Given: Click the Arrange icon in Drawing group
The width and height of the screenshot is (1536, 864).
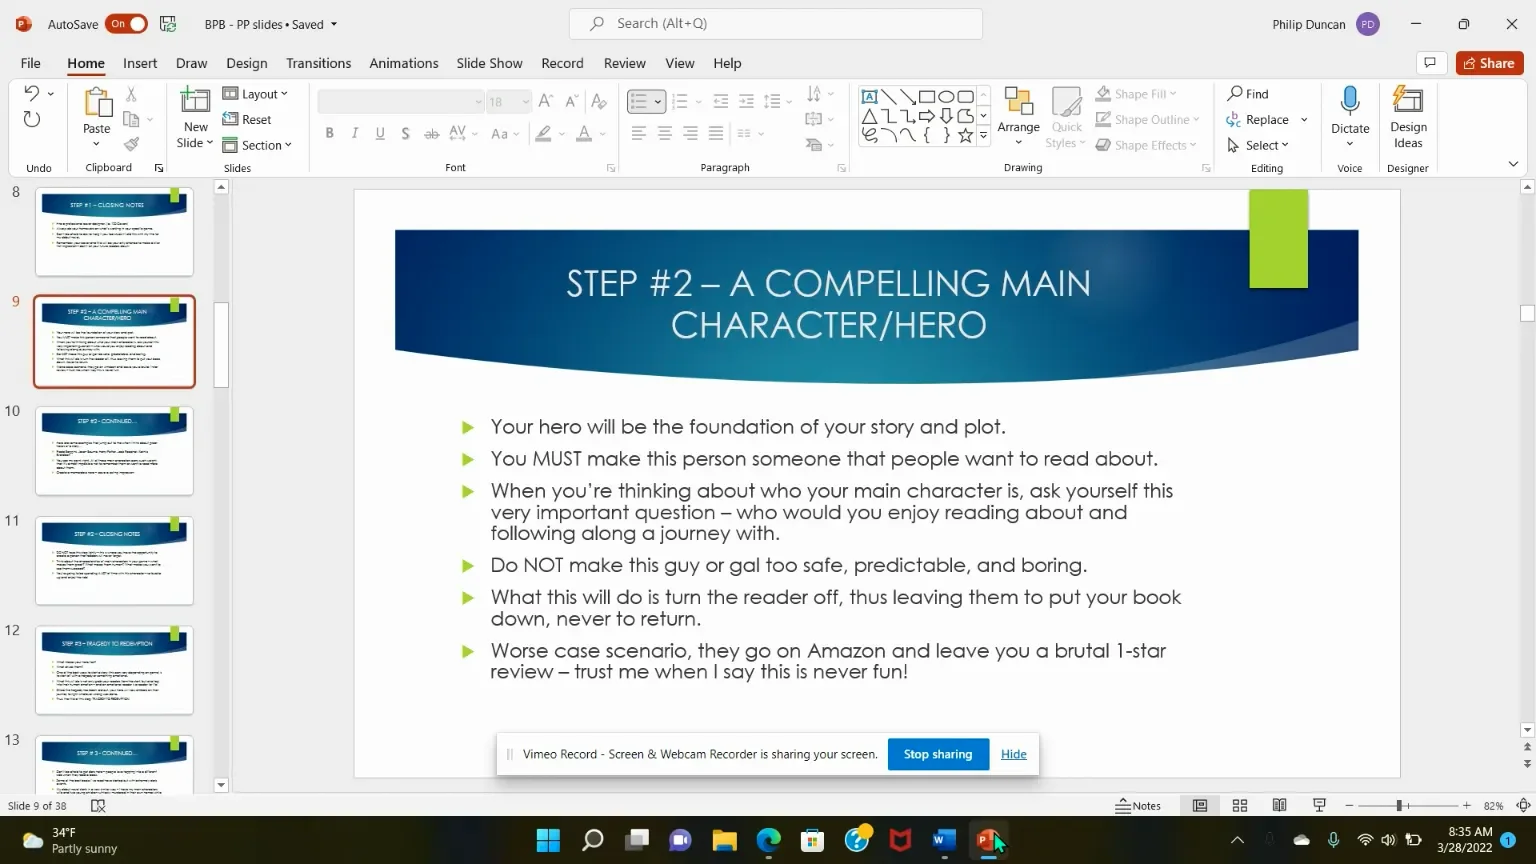Looking at the screenshot, I should (1018, 102).
